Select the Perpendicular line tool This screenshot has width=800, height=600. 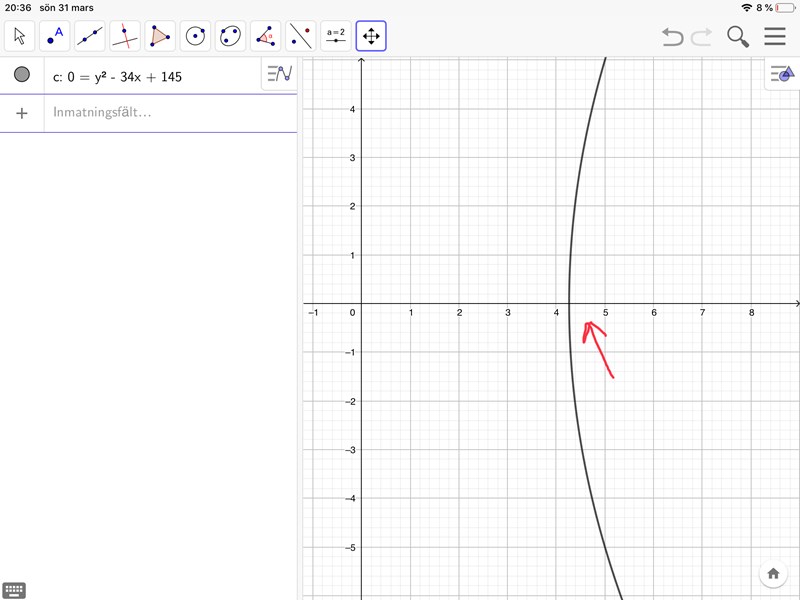point(125,37)
